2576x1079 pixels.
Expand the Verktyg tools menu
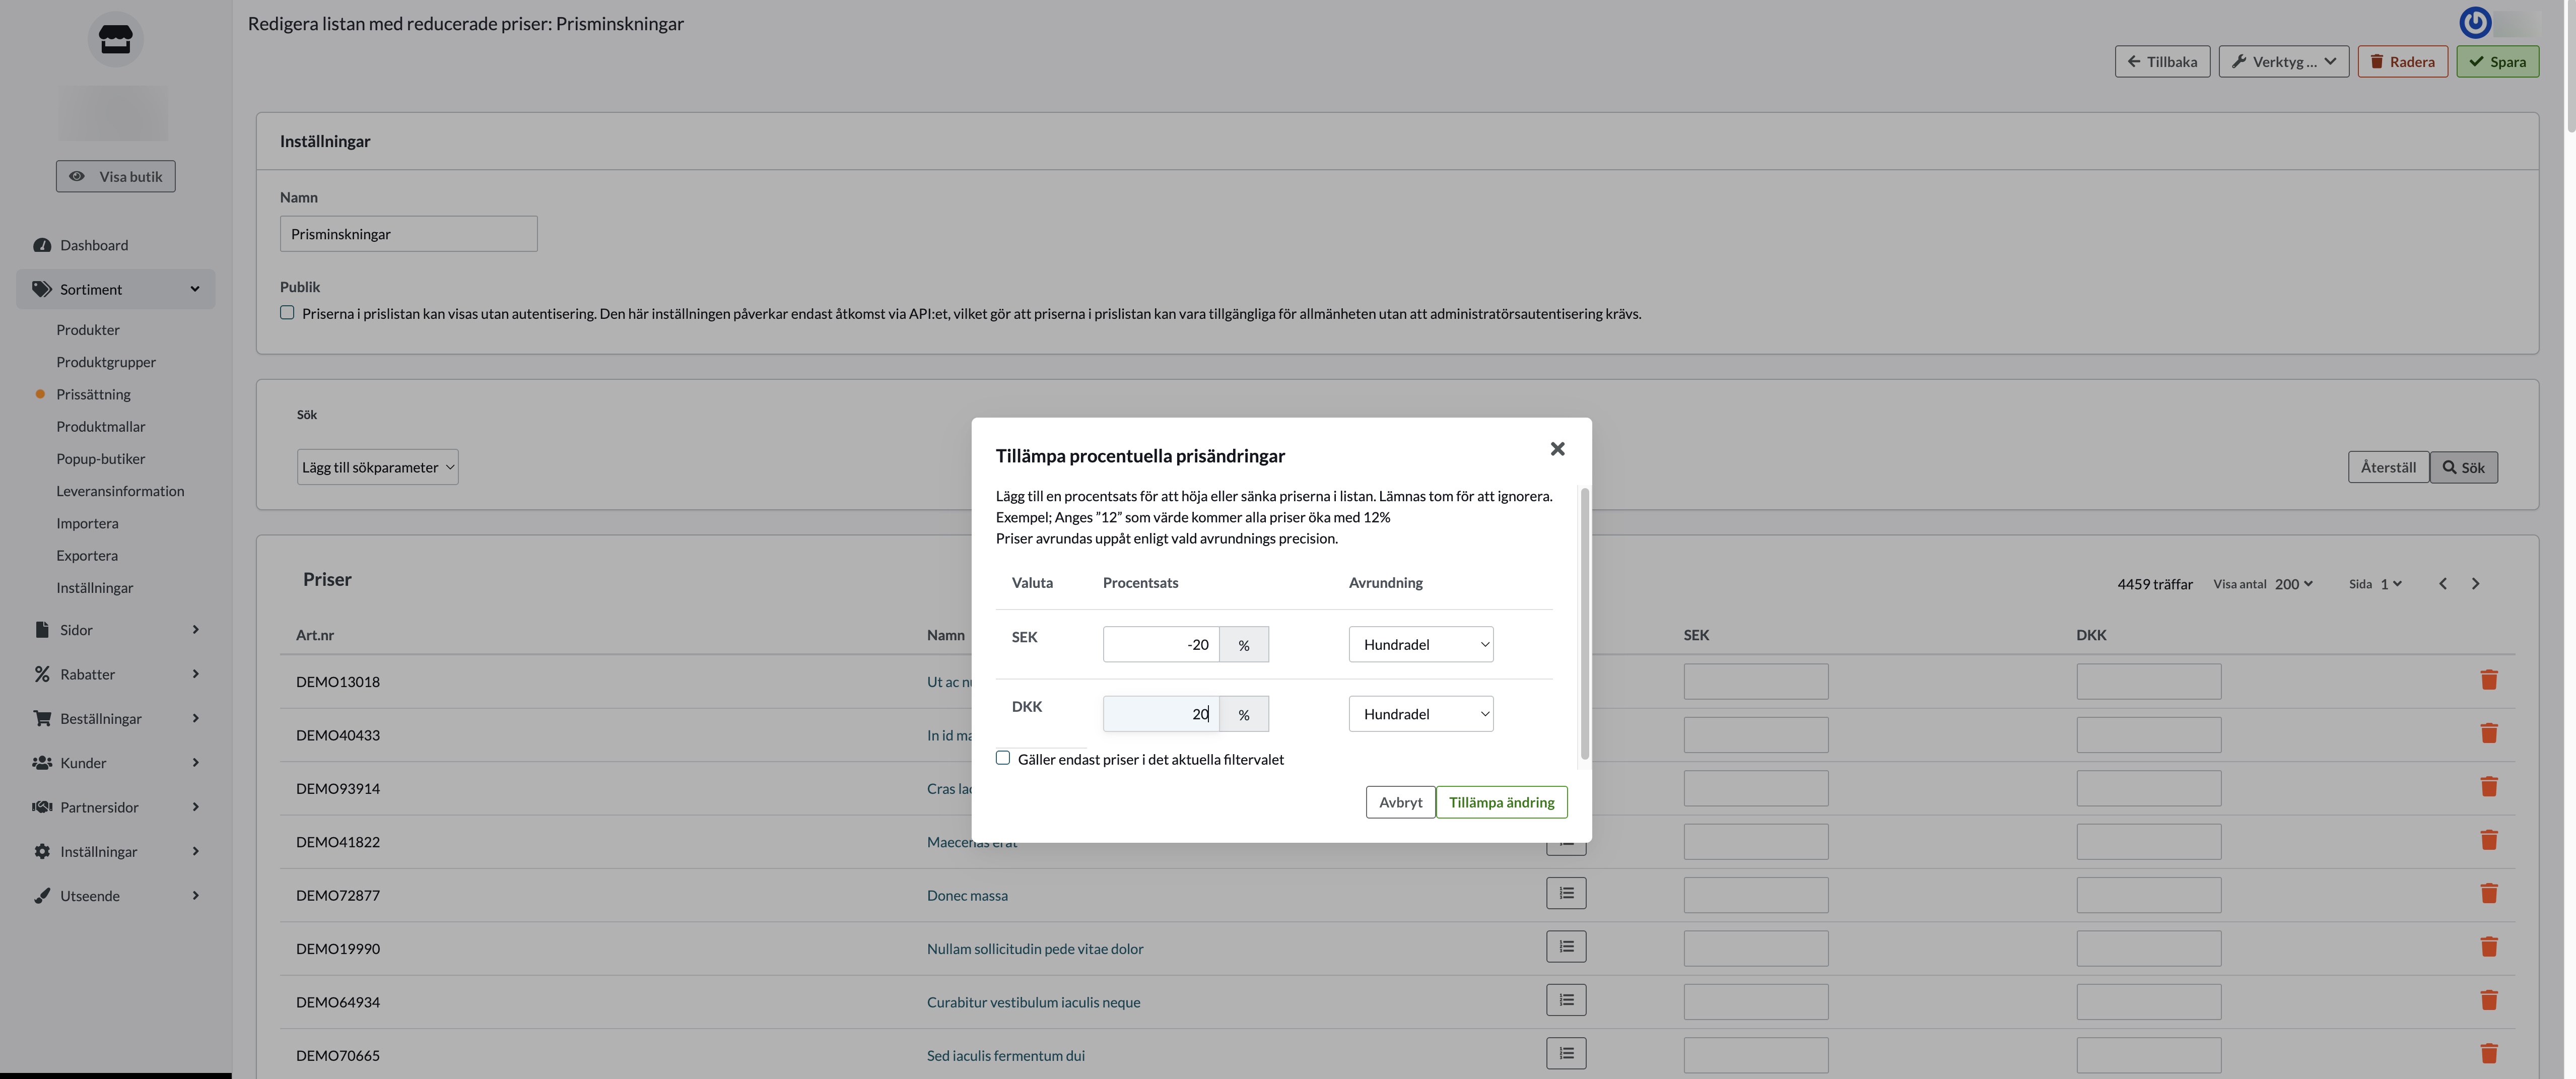click(x=2283, y=62)
